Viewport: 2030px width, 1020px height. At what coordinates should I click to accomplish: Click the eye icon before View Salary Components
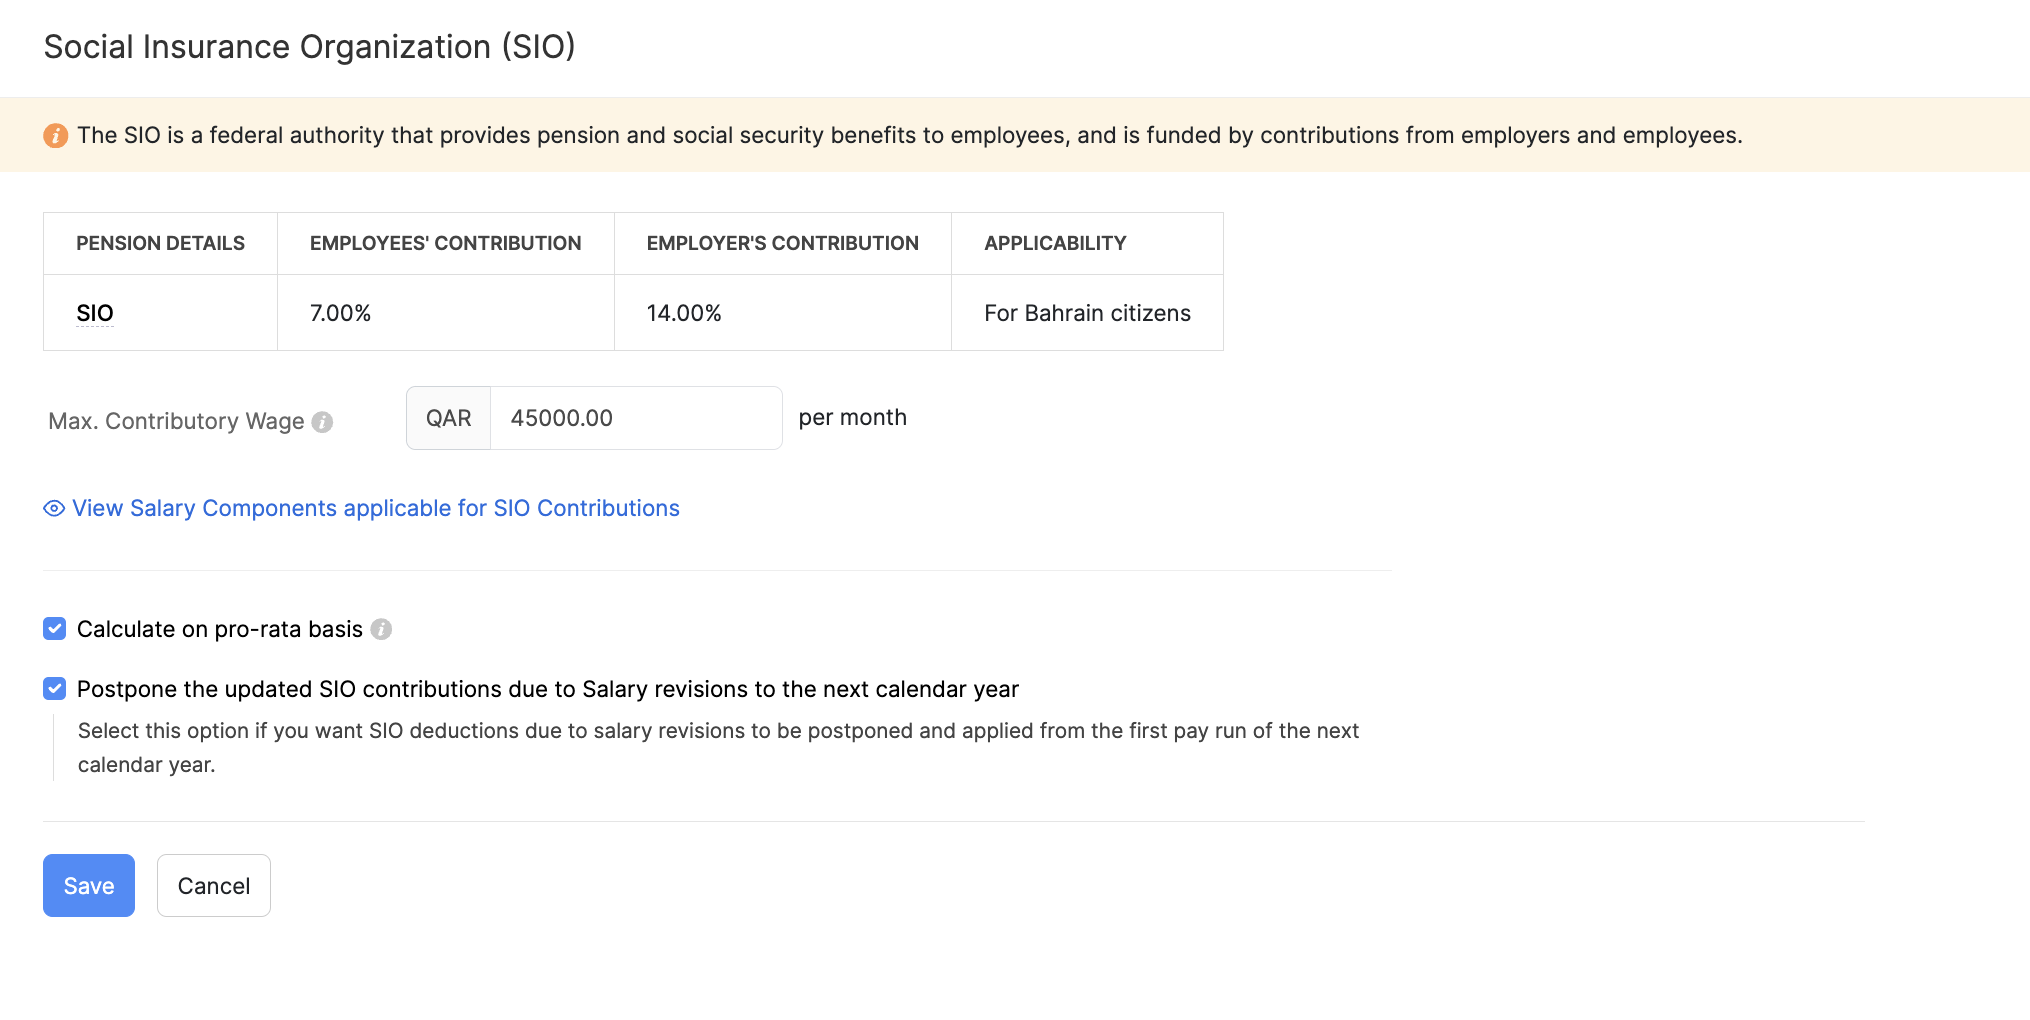54,509
